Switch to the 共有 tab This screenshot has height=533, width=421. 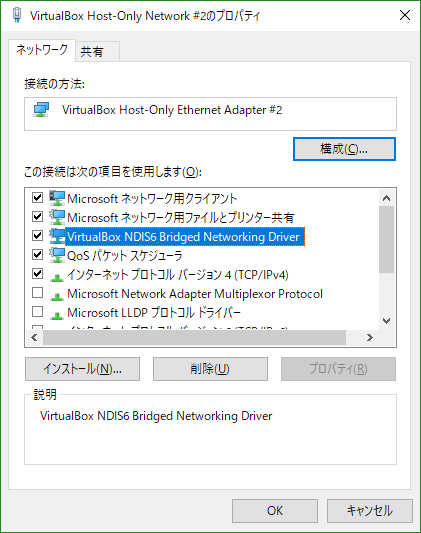[97, 52]
